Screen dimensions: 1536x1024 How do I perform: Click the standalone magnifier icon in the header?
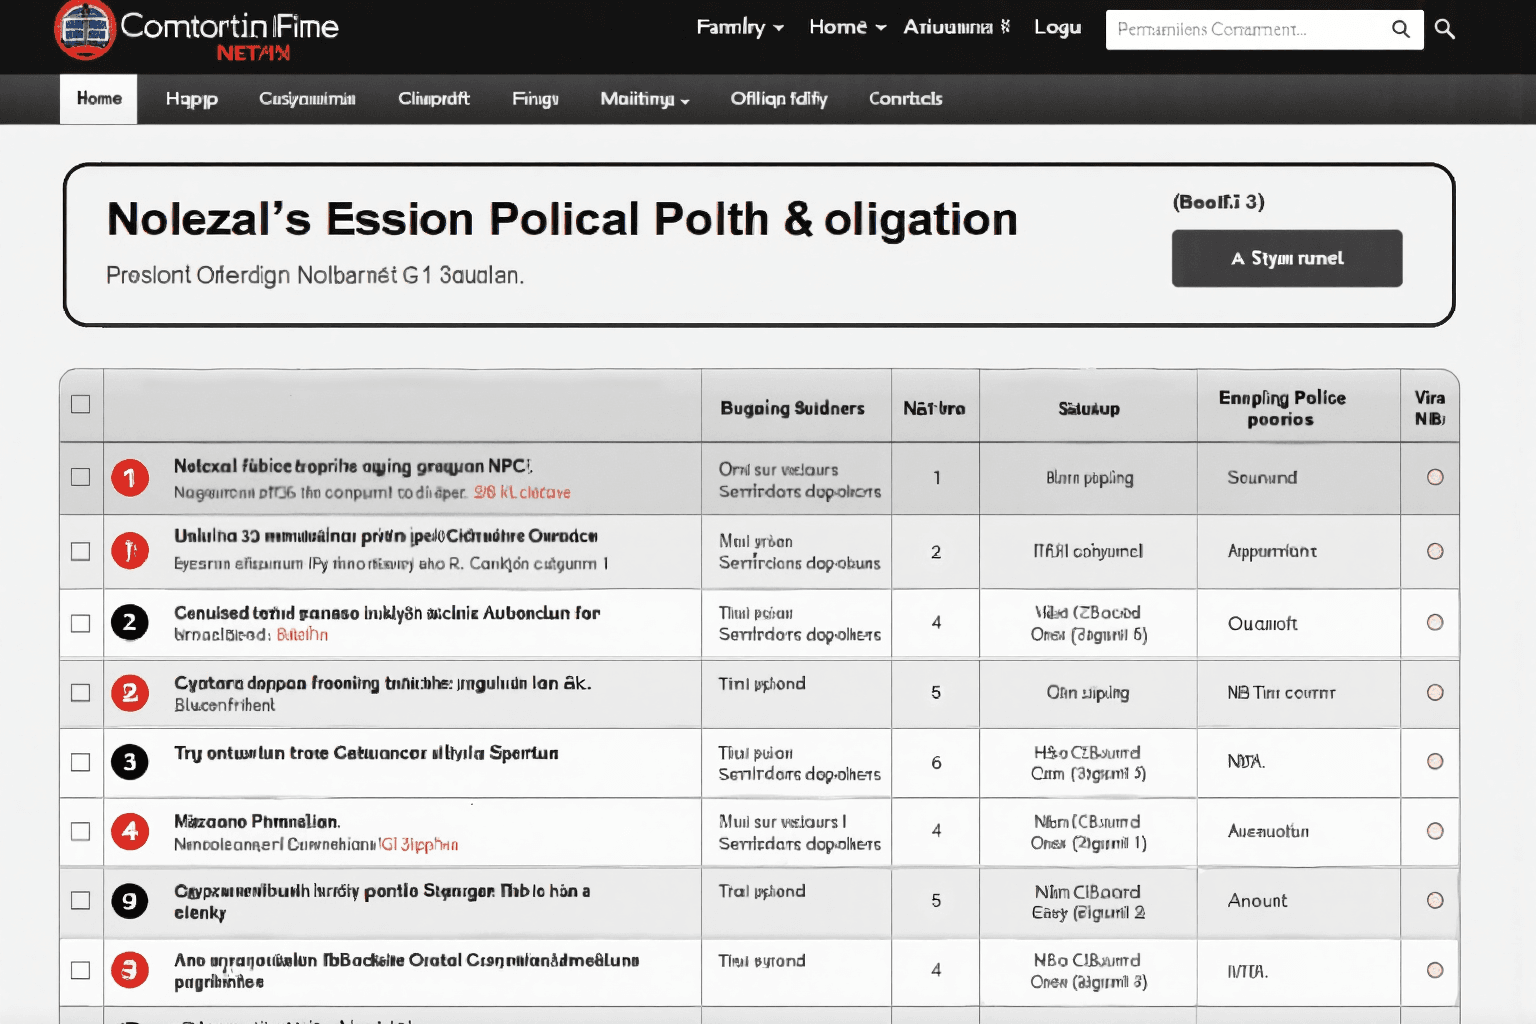coord(1444,29)
